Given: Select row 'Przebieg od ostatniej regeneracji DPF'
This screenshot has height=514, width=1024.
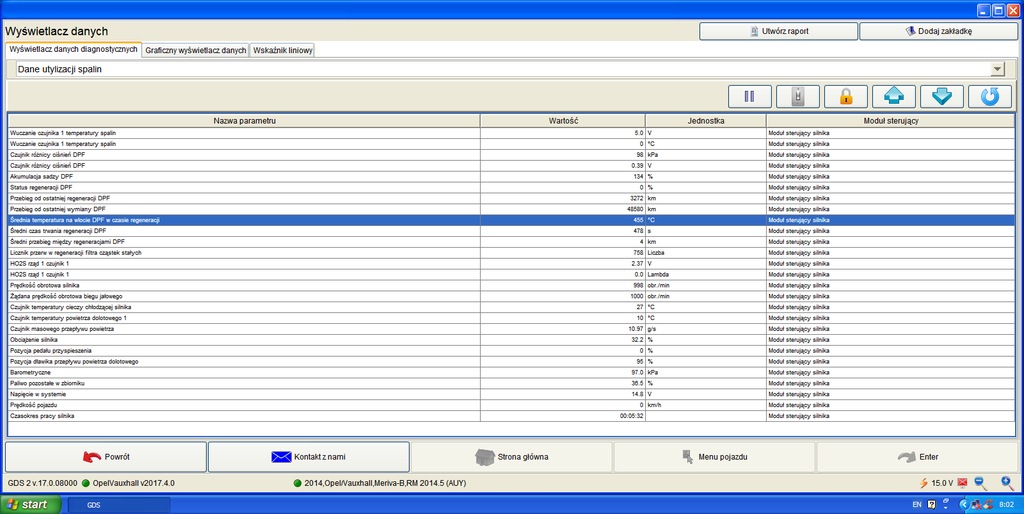Looking at the screenshot, I should (511, 198).
